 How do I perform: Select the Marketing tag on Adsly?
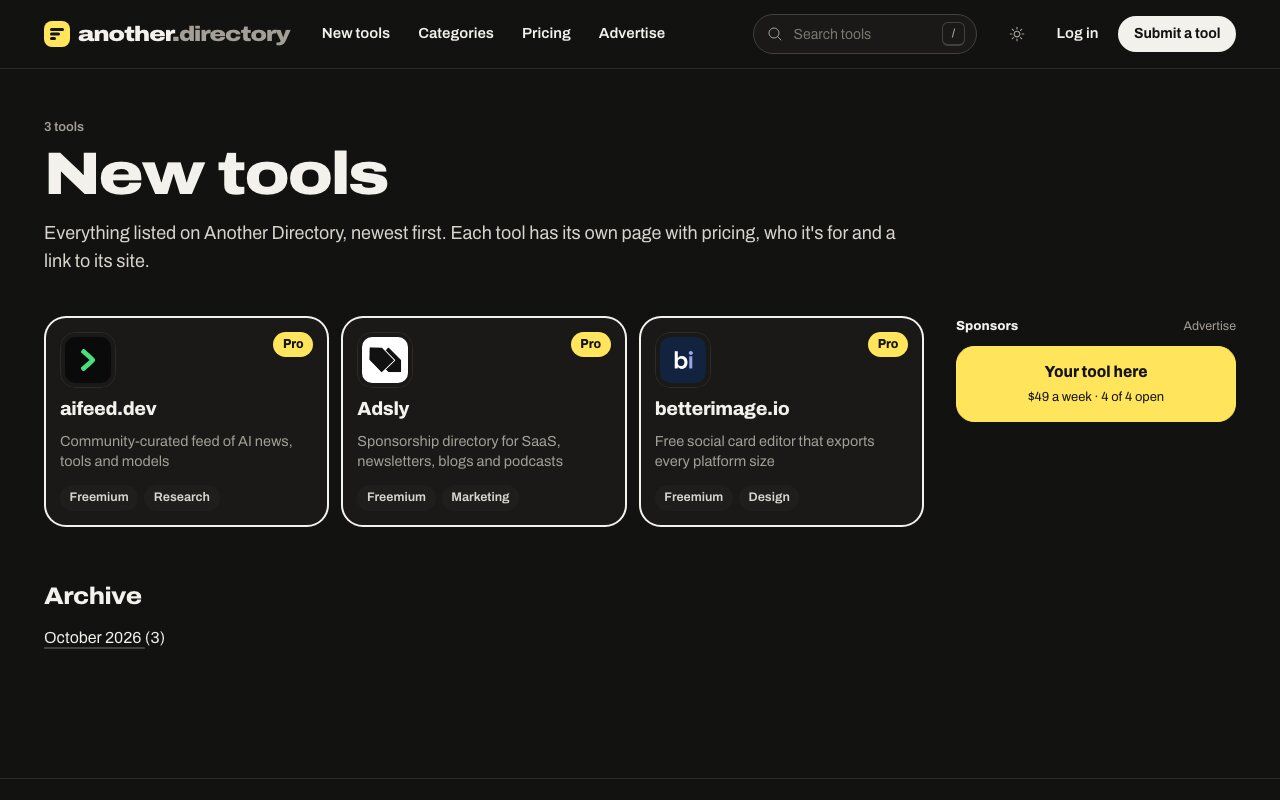[x=480, y=497]
